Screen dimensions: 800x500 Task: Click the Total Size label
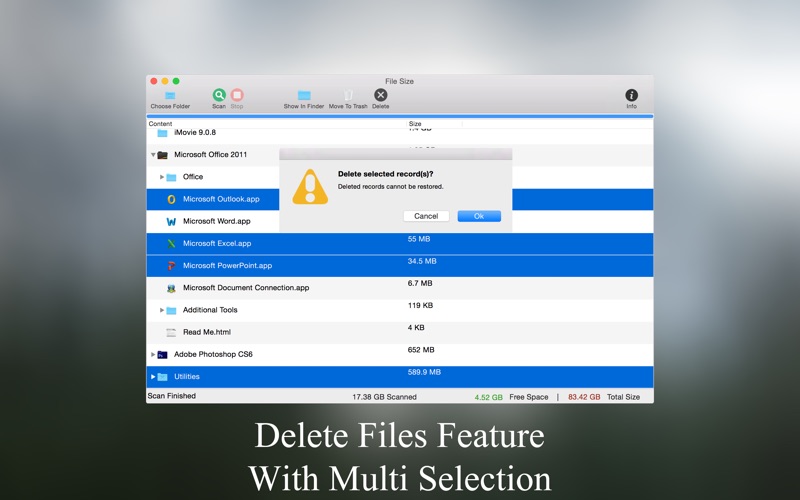623,397
